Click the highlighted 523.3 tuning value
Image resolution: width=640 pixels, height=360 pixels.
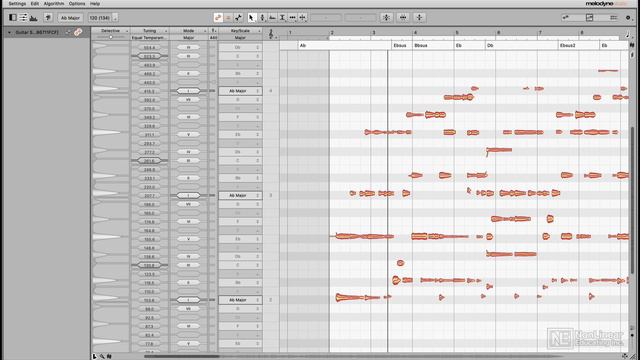[x=149, y=56]
